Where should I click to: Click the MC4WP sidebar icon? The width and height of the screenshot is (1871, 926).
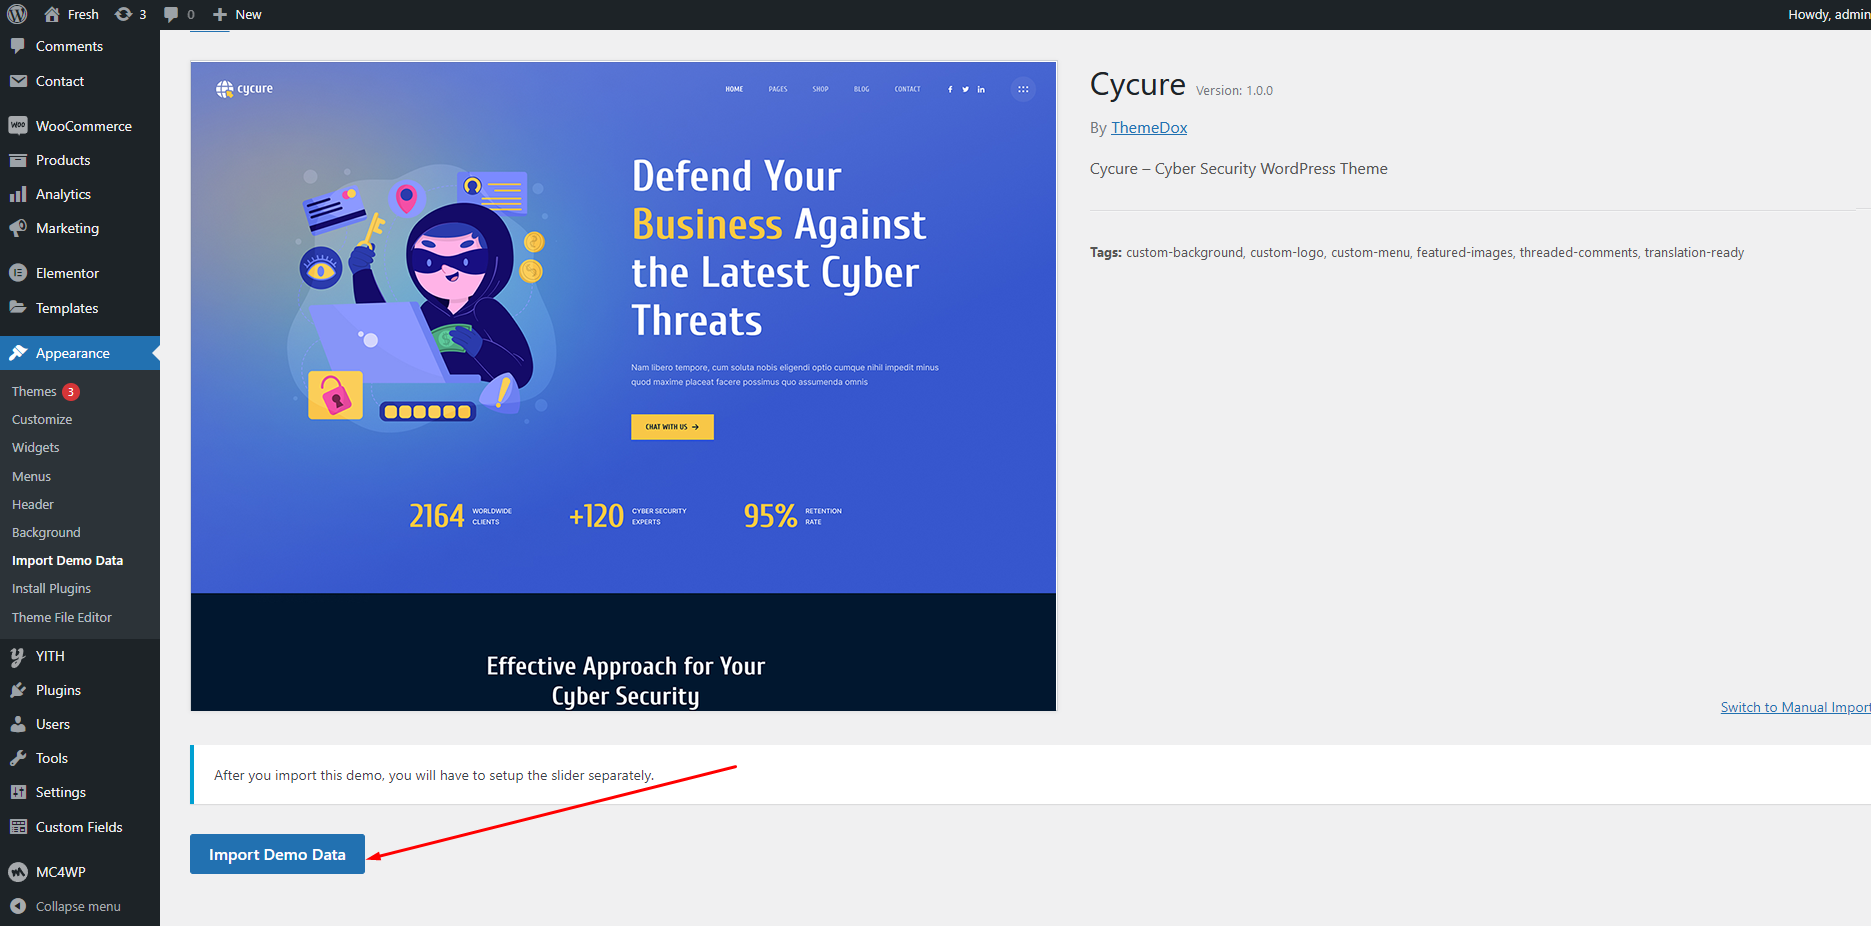(18, 872)
